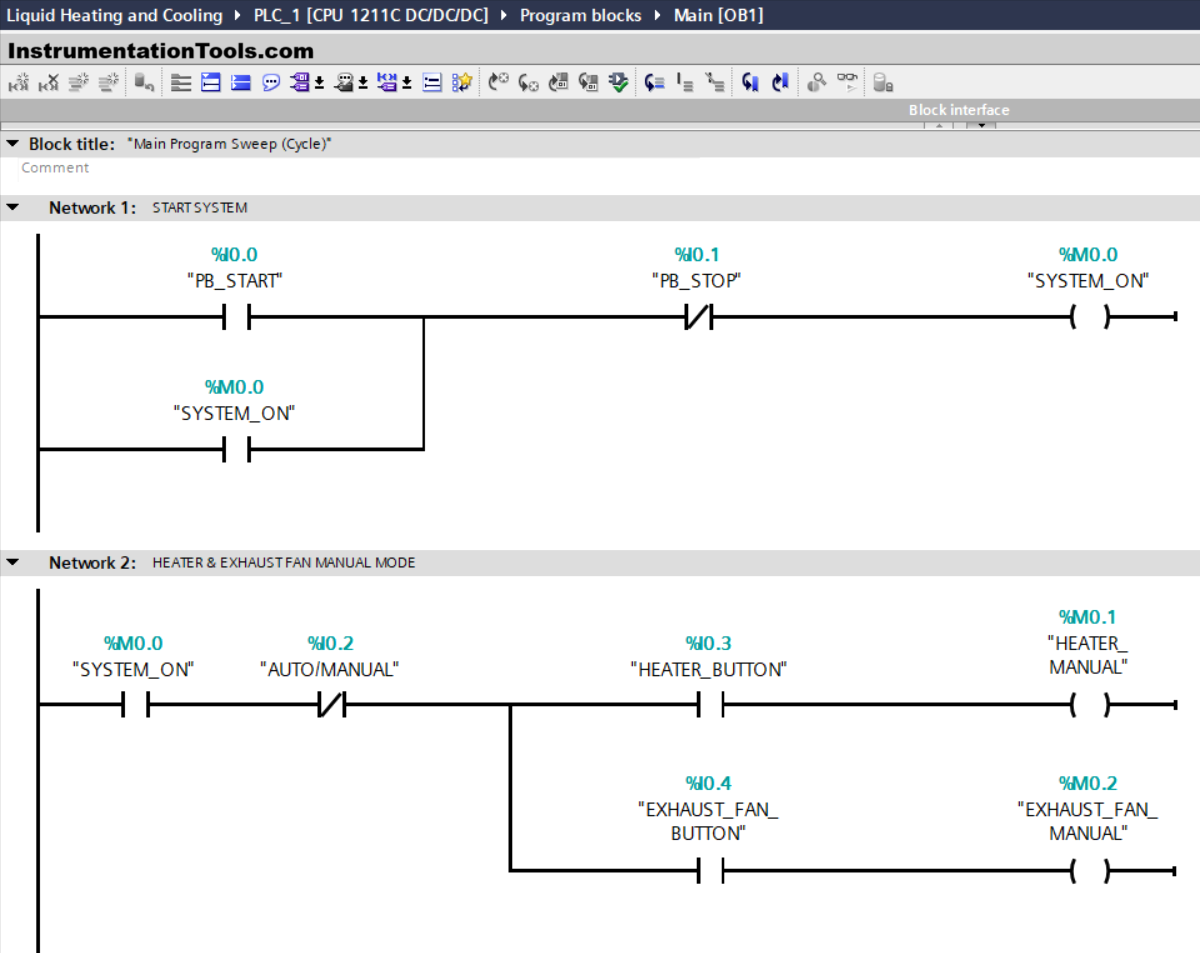Click the %I0.1 address above PB_STOP
Image resolution: width=1200 pixels, height=953 pixels.
point(697,255)
